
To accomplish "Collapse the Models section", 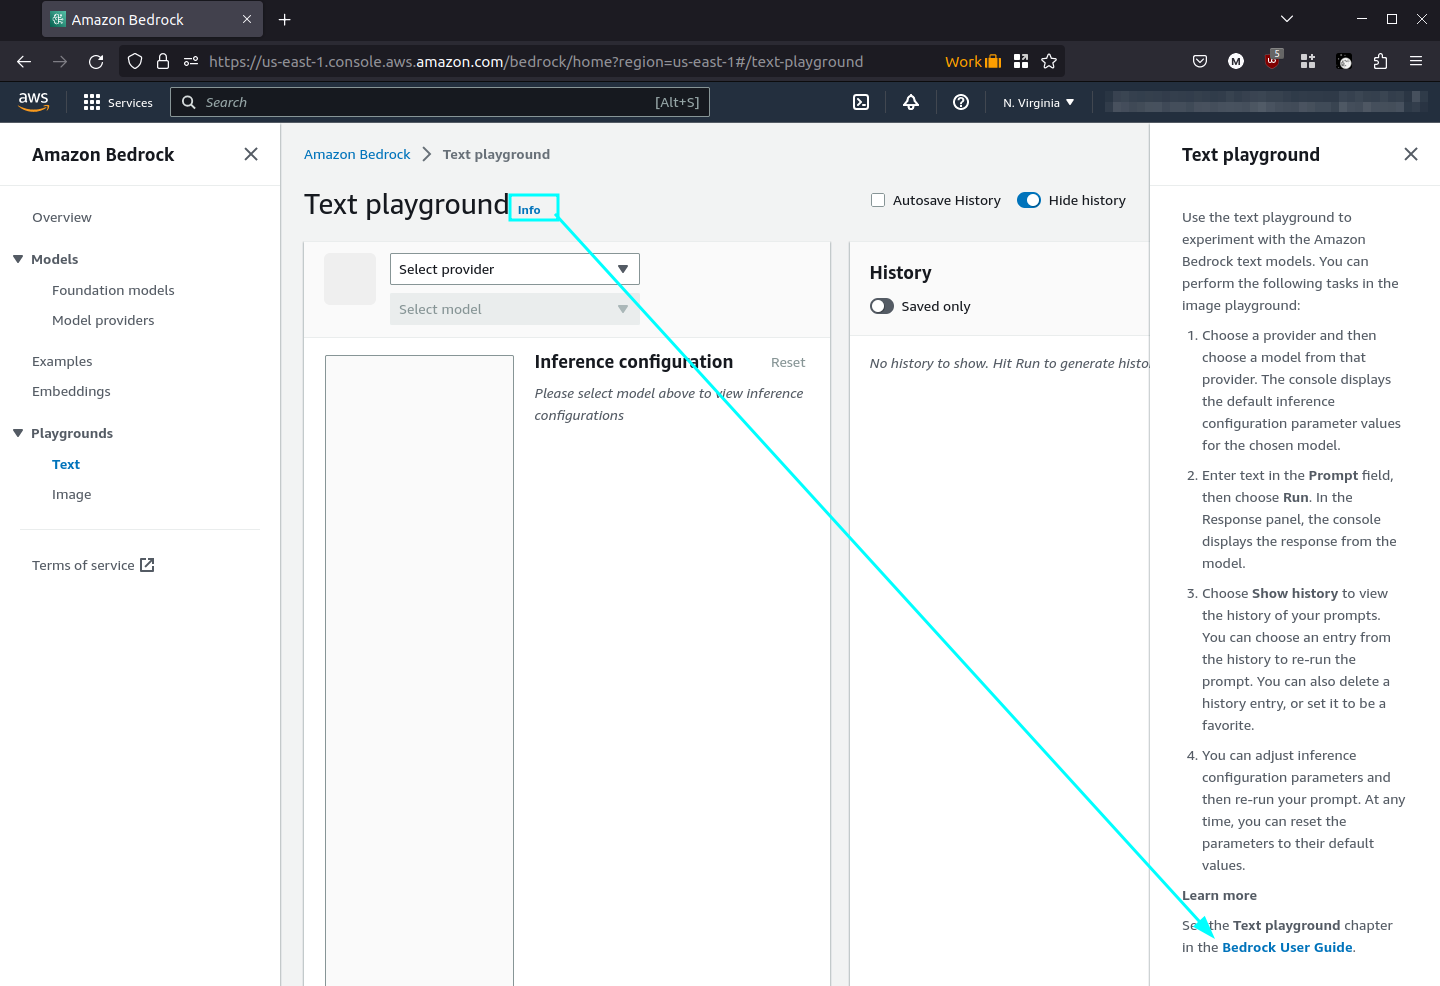I will pyautogui.click(x=16, y=258).
